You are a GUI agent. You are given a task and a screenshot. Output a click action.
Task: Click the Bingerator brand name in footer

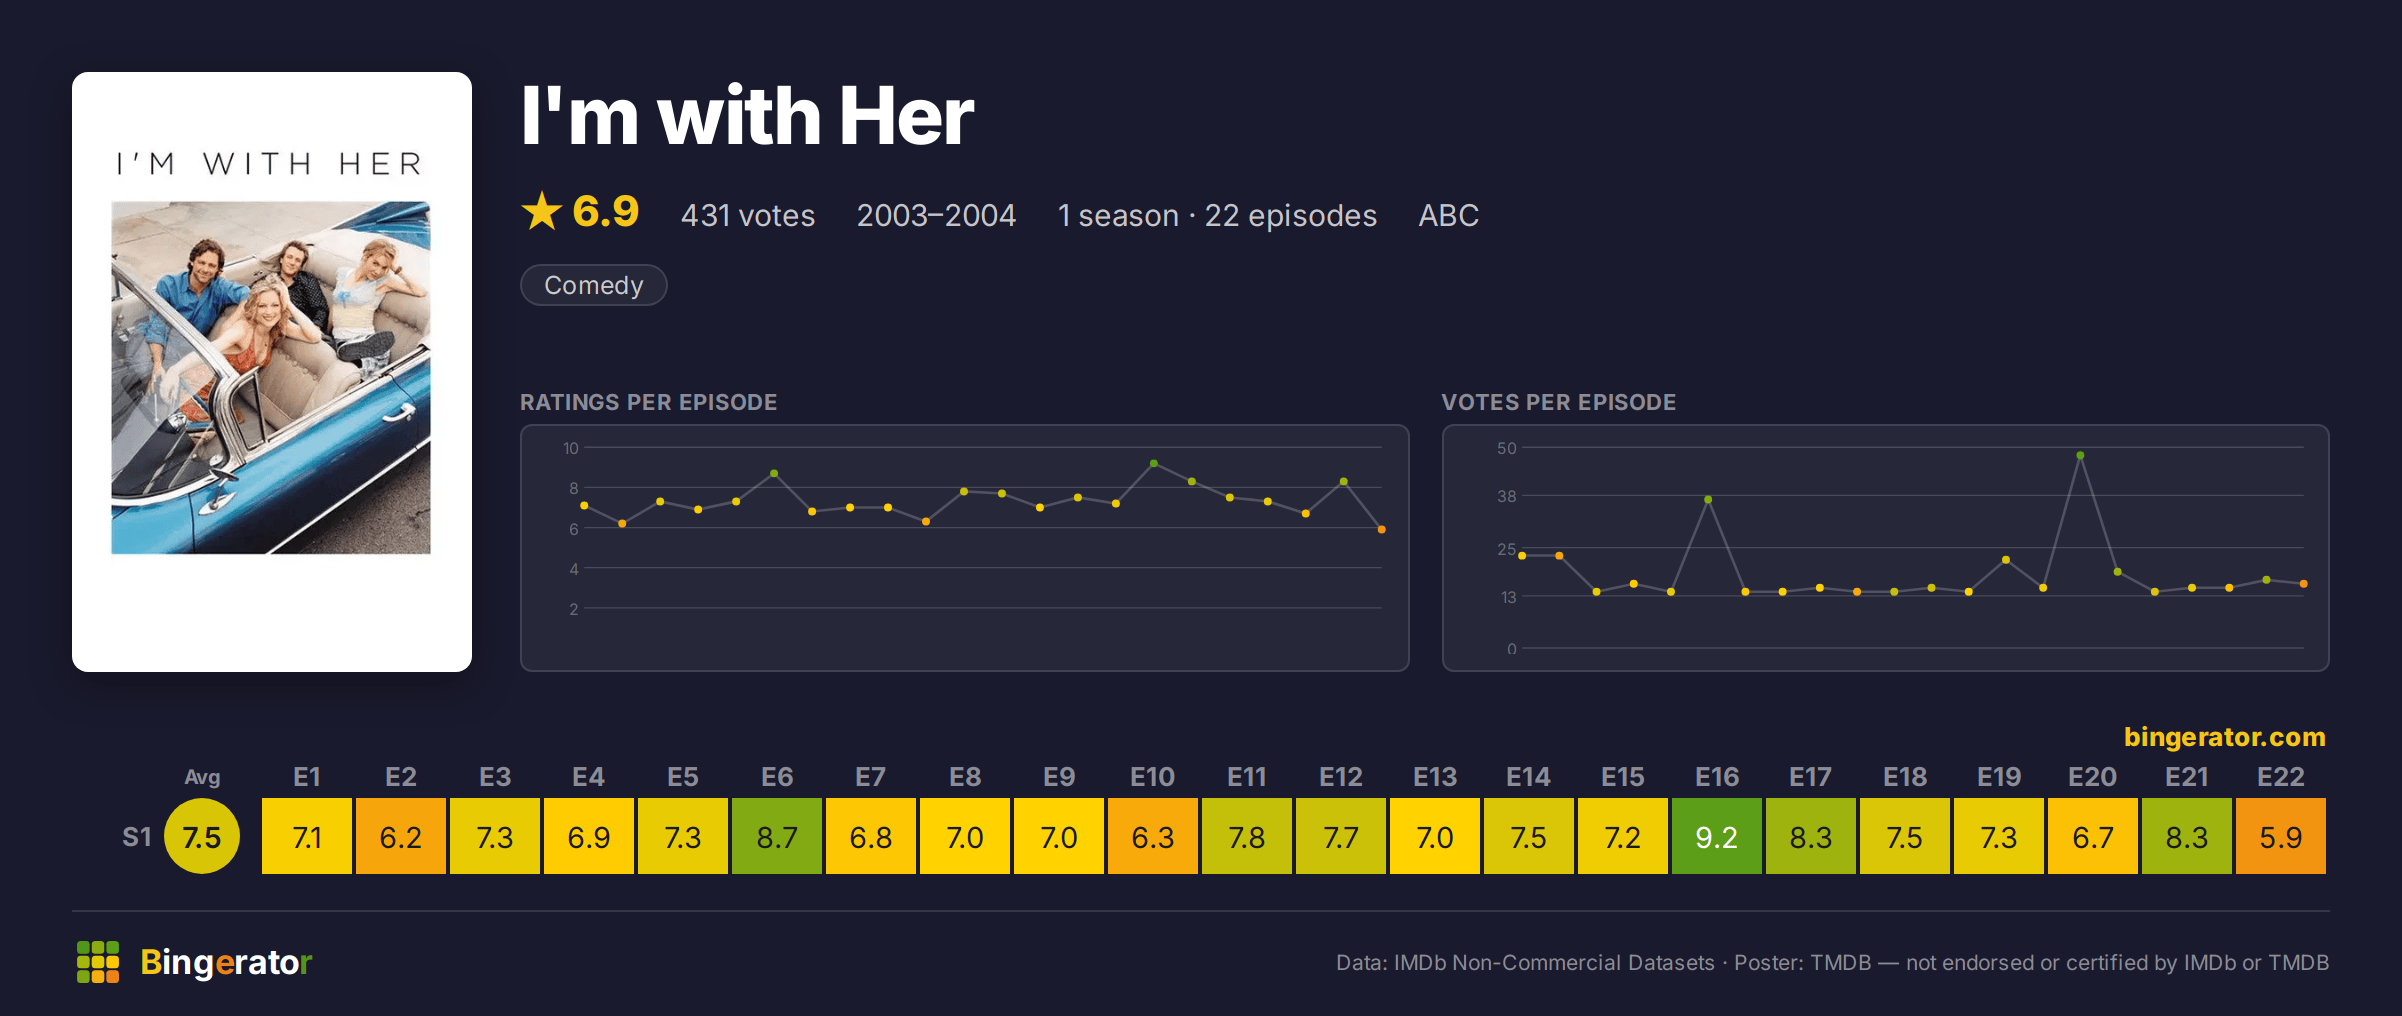pos(226,962)
